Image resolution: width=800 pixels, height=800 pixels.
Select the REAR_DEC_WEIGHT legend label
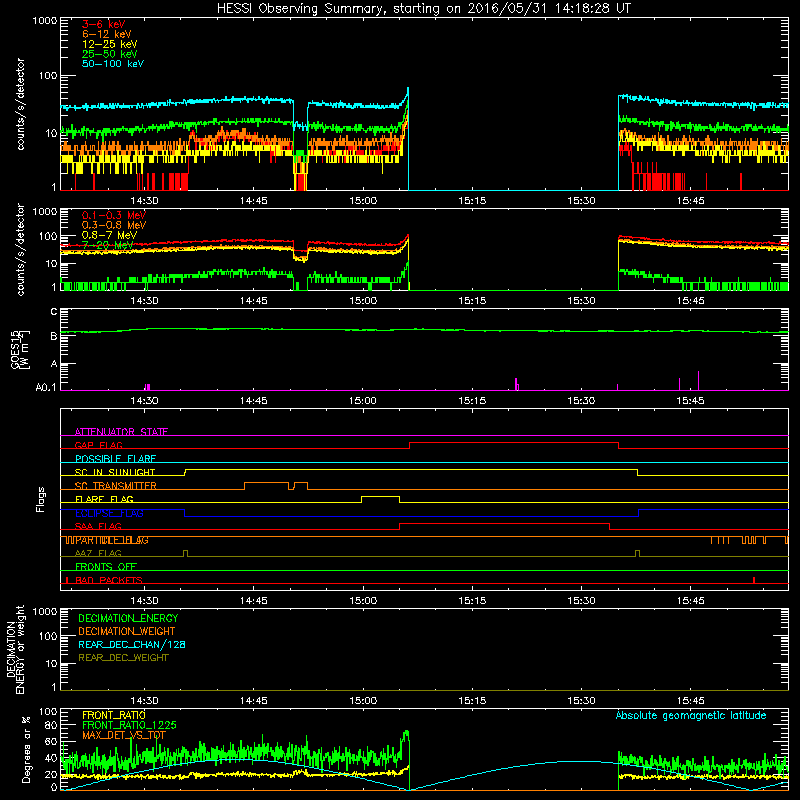tap(123, 658)
